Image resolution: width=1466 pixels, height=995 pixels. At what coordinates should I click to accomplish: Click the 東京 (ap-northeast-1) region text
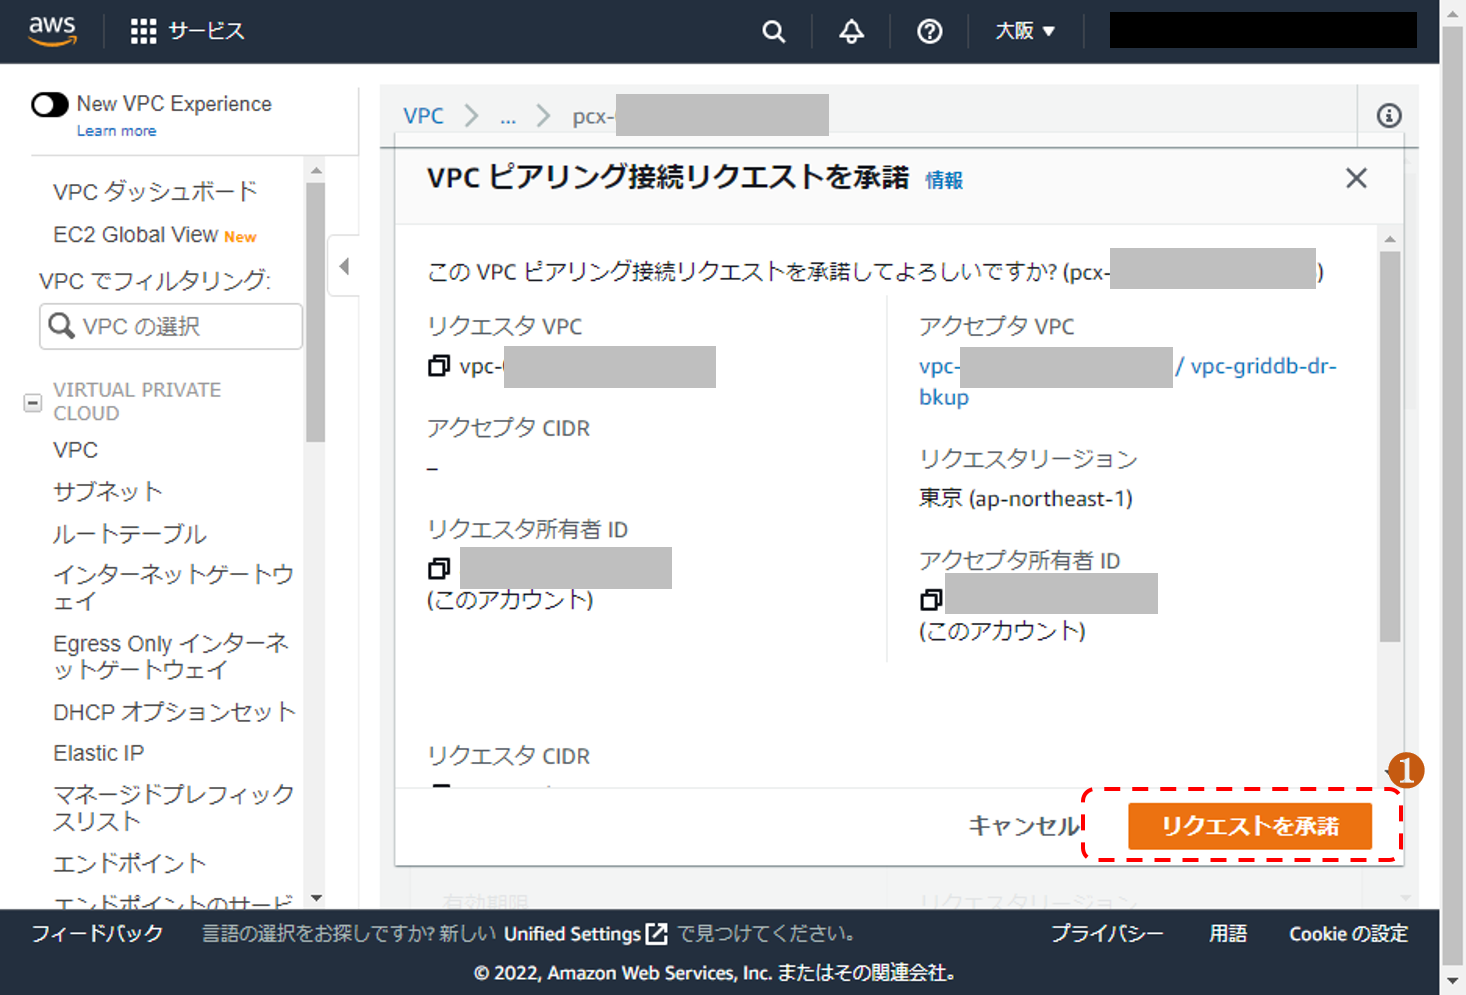point(1026,498)
